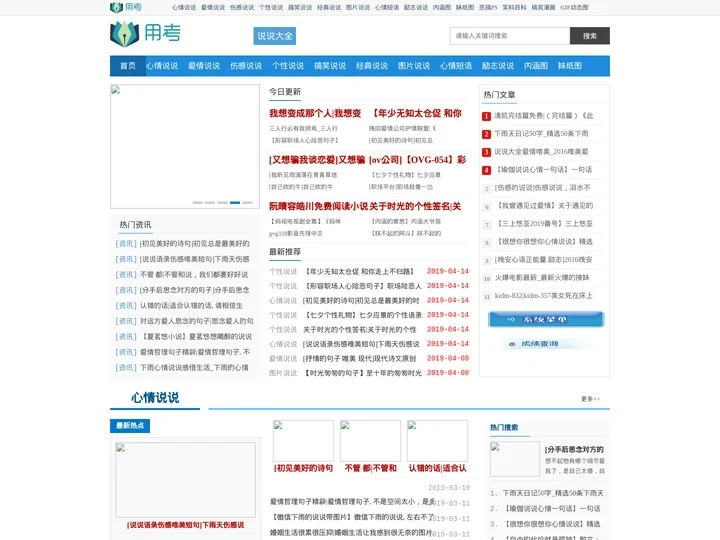Click the main carousel banner image
This screenshot has width=720, height=540.
pos(185,146)
